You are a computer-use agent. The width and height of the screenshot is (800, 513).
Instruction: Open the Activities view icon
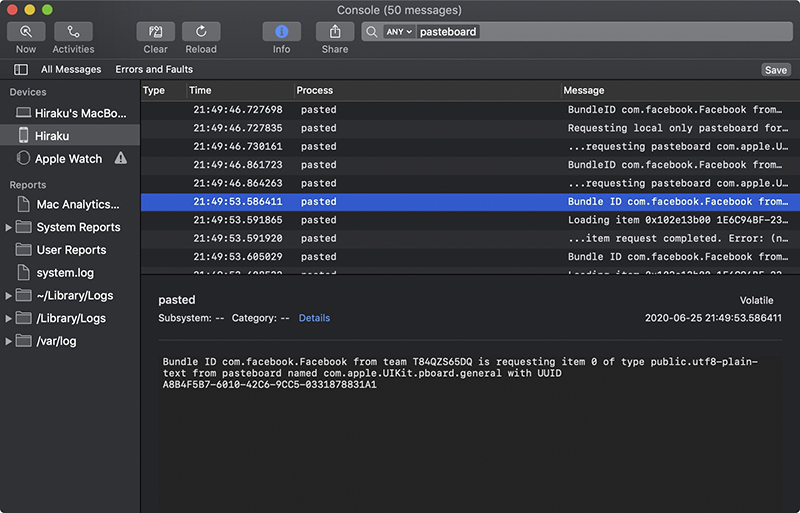coord(73,32)
